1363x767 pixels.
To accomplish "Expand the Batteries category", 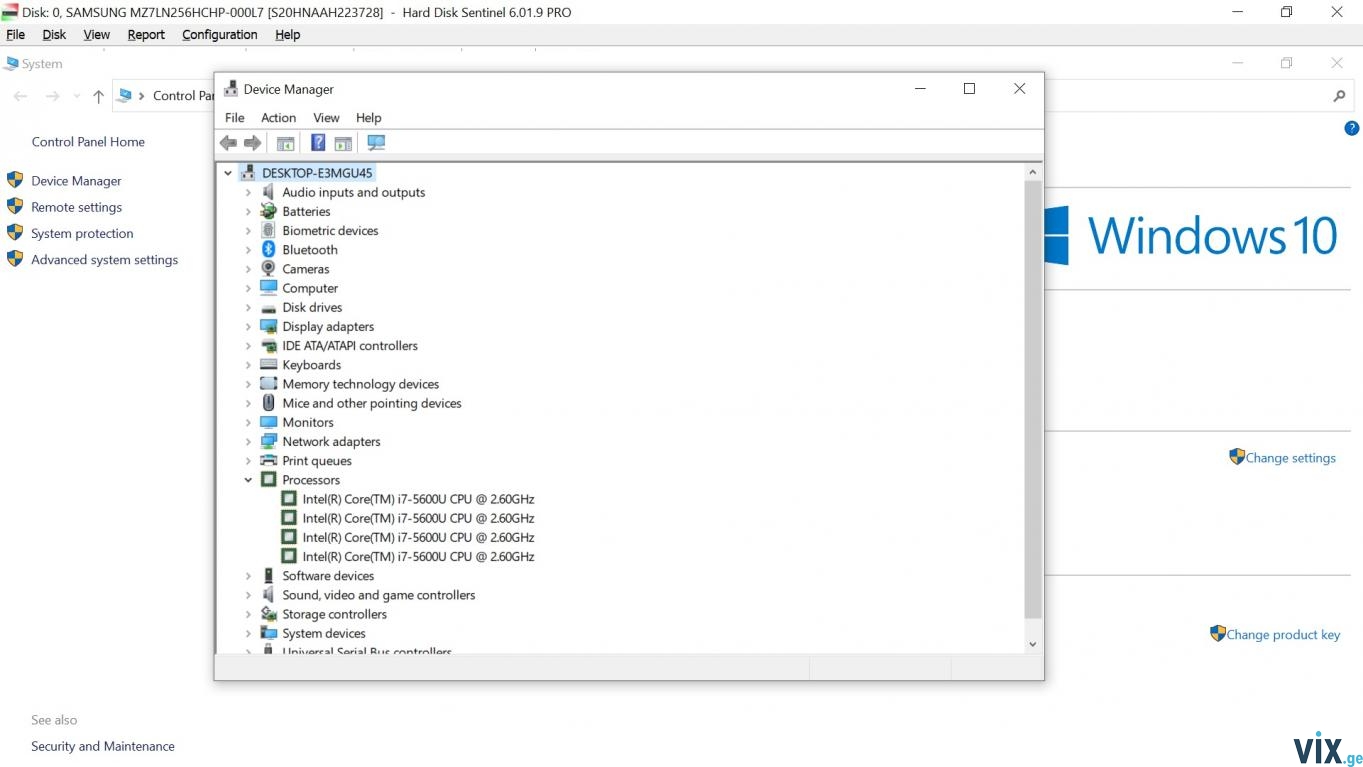I will coord(248,211).
